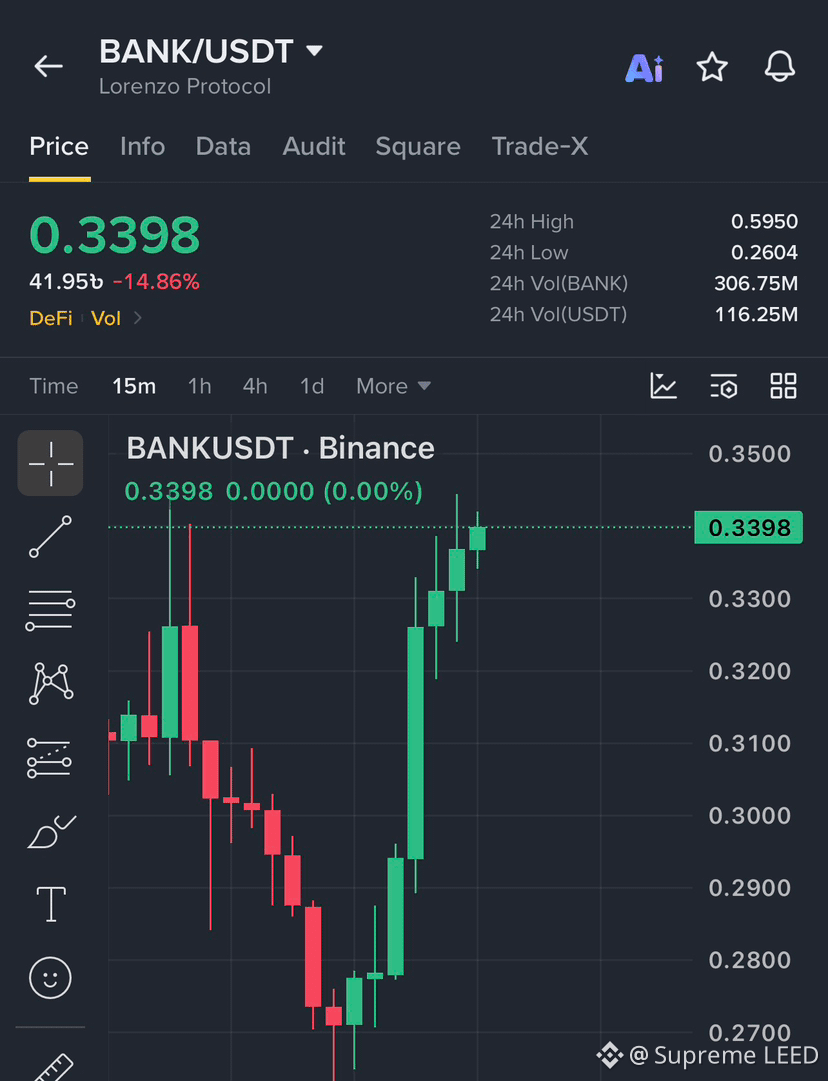
Task: Click the 0.3000 price axis label
Action: pyautogui.click(x=749, y=816)
